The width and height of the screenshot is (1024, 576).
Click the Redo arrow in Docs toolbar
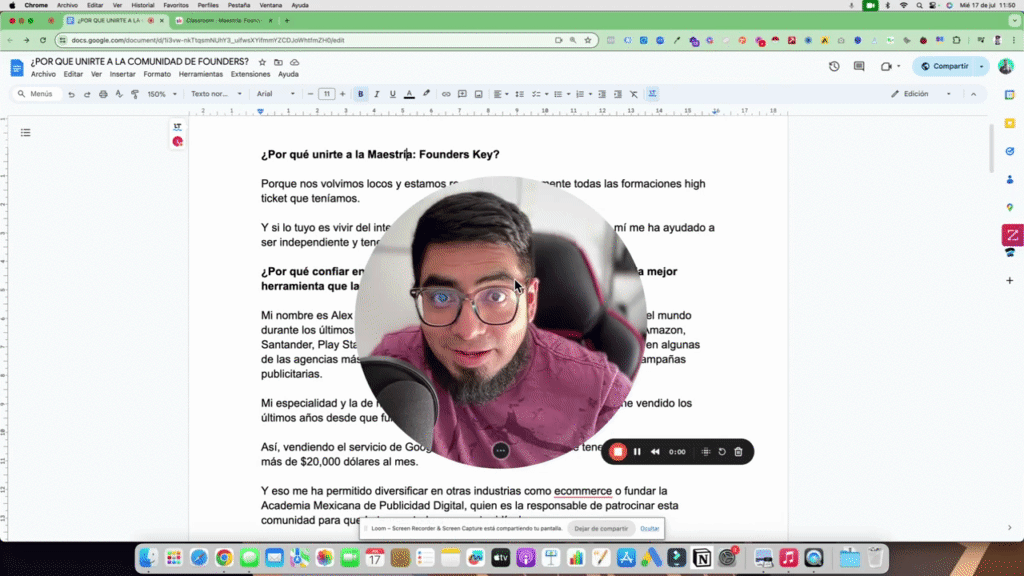coord(87,94)
